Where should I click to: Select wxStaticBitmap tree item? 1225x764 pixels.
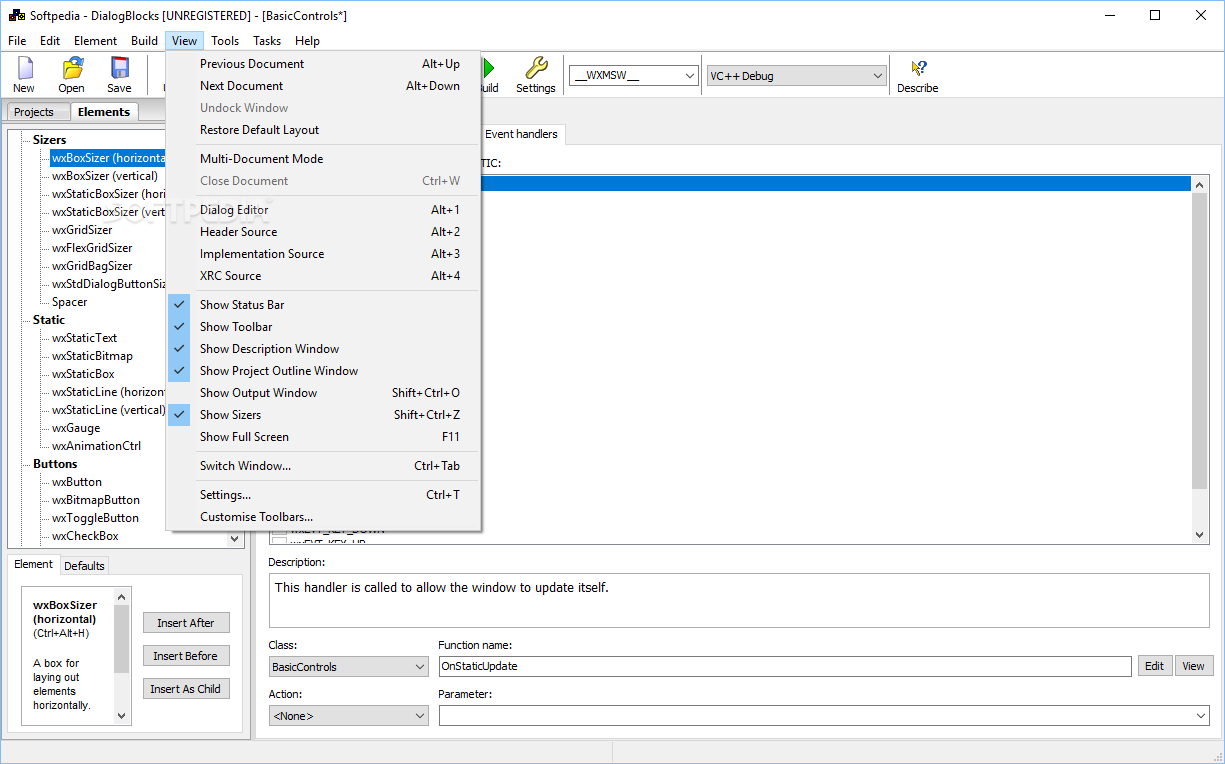(x=92, y=356)
